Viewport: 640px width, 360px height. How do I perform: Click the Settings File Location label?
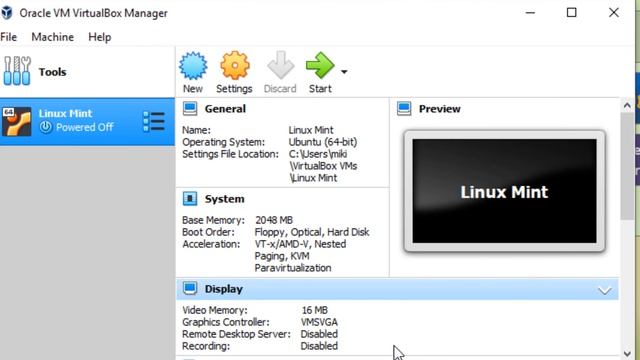pos(230,154)
